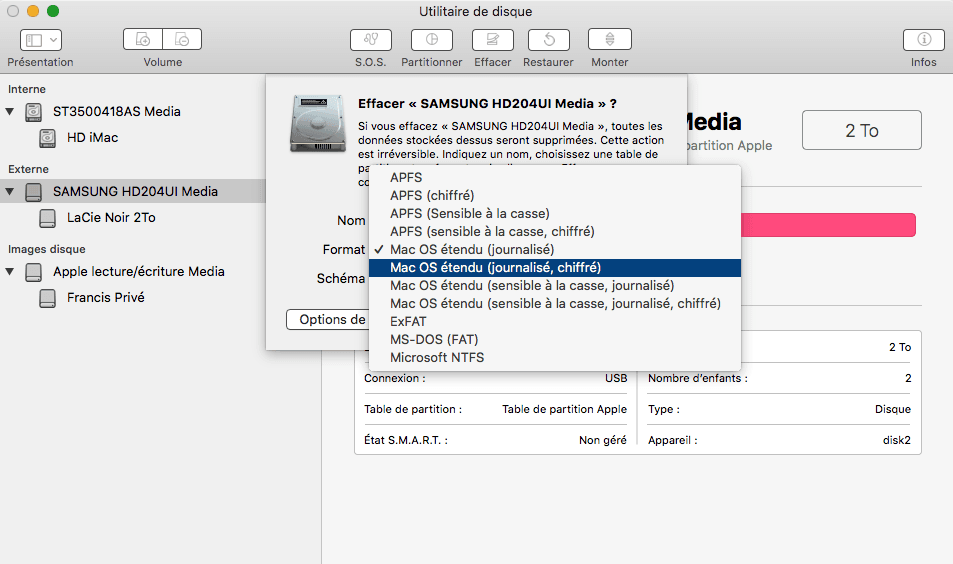Click the Effacer toolbar icon
Image resolution: width=953 pixels, height=564 pixels.
point(493,40)
